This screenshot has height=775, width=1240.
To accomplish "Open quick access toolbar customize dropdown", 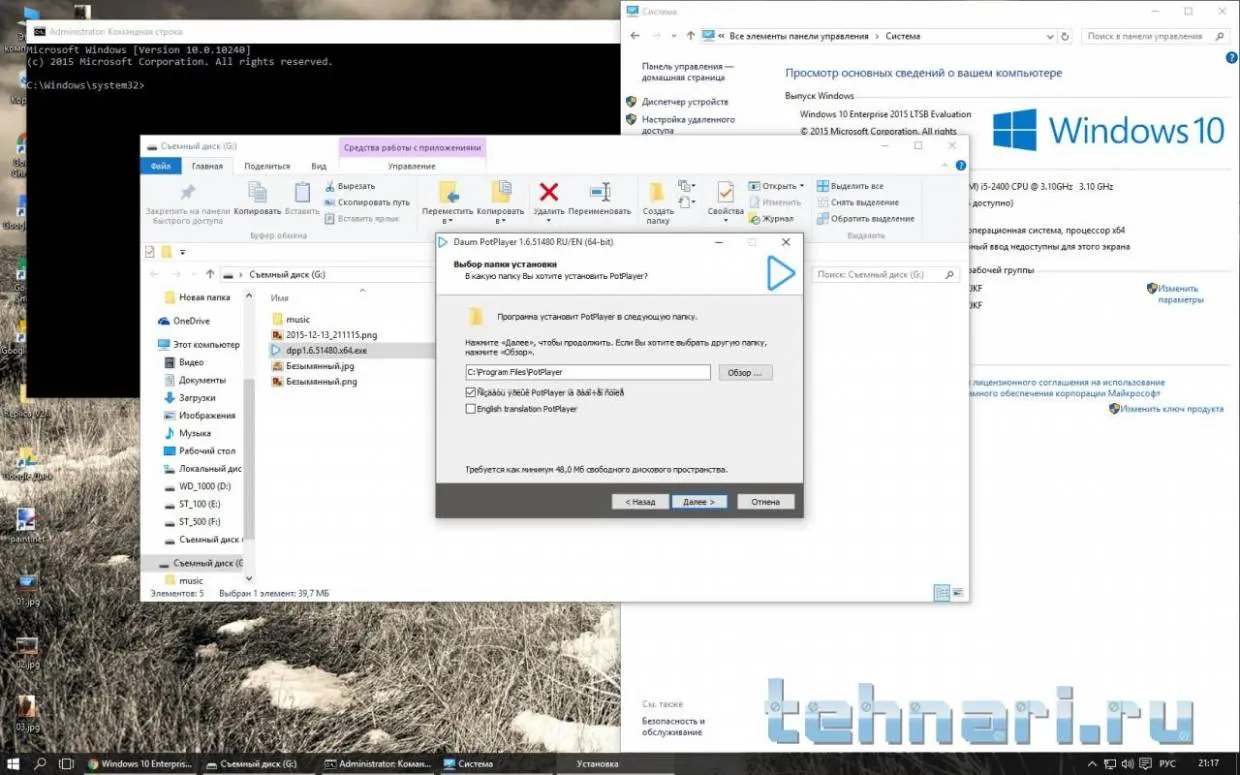I will [183, 252].
